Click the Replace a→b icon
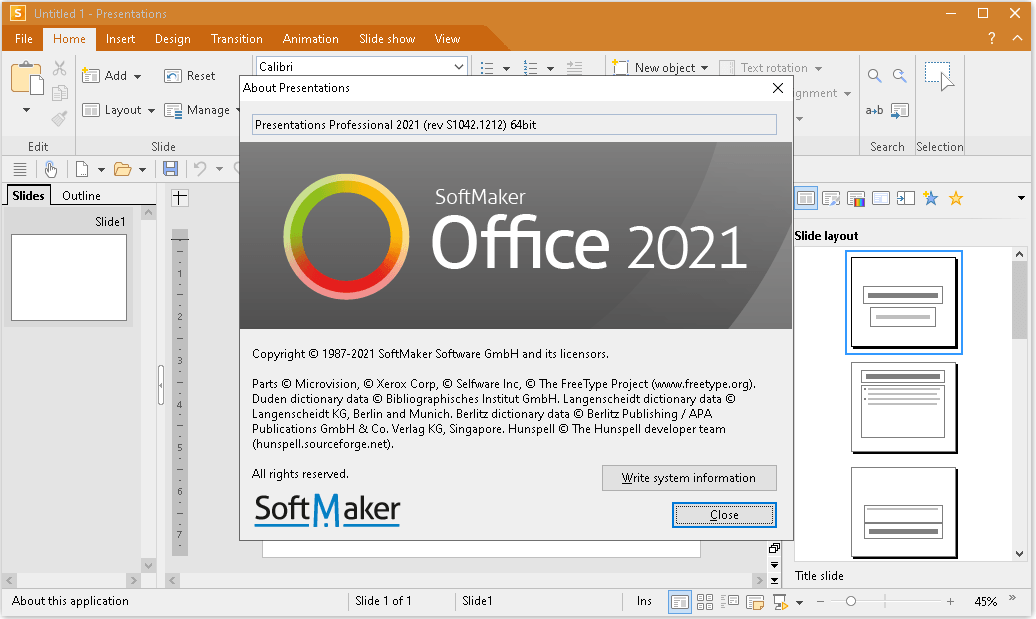This screenshot has width=1036, height=619. coord(874,110)
